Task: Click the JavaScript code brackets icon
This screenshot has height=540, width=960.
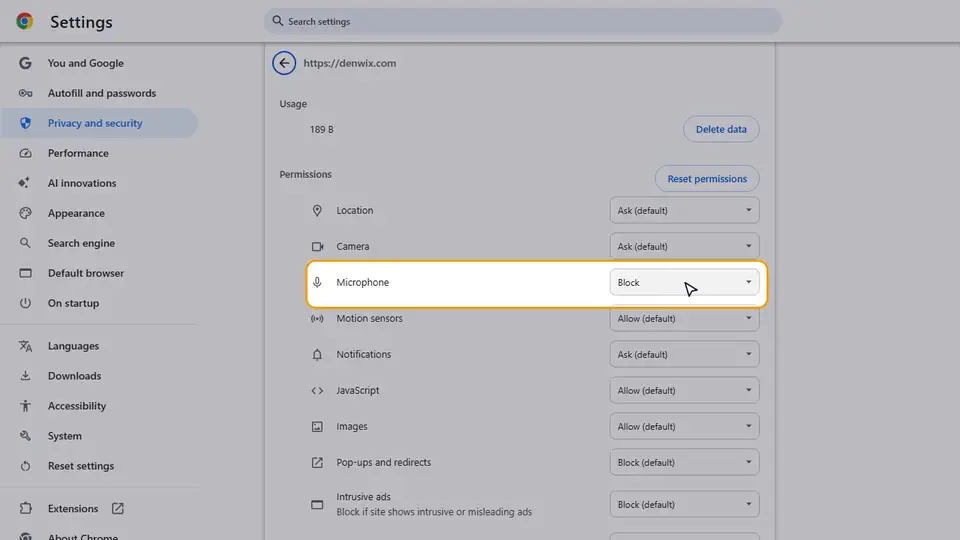Action: (317, 391)
